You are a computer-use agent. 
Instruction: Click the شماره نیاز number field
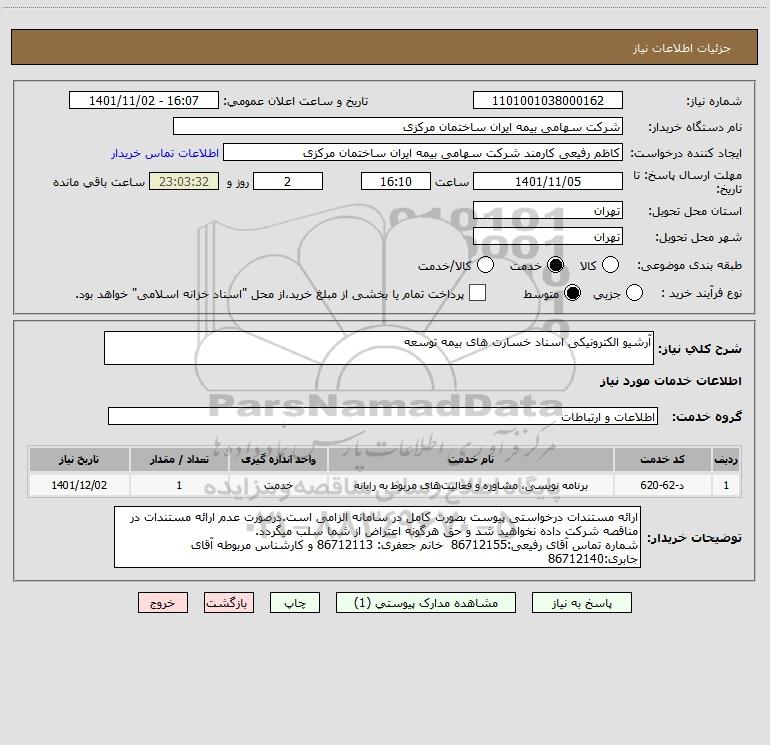pyautogui.click(x=548, y=101)
